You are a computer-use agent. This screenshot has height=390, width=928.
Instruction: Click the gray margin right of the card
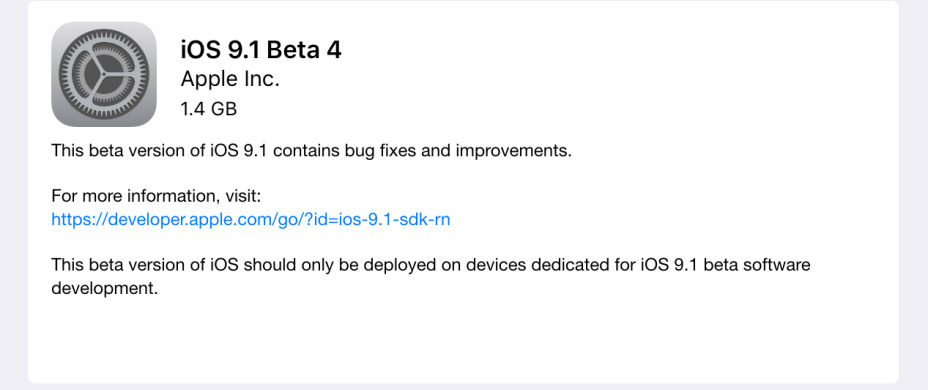[x=913, y=195]
